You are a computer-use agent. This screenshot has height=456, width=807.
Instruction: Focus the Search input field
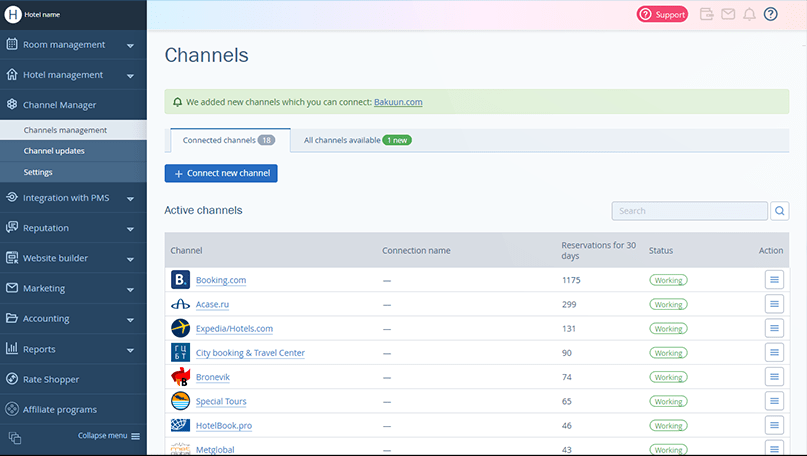[x=690, y=211]
